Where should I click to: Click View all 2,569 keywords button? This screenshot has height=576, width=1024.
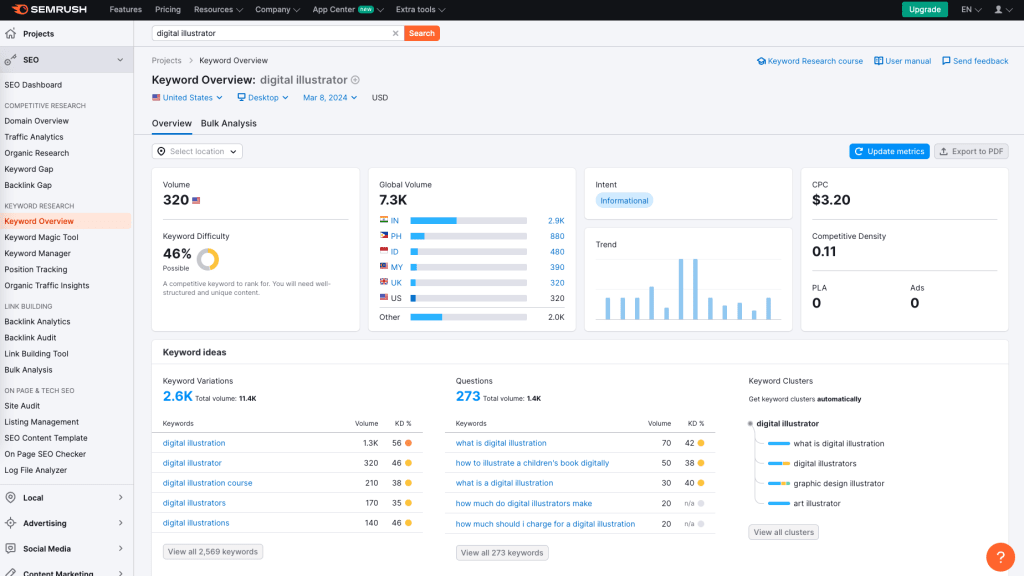(213, 552)
